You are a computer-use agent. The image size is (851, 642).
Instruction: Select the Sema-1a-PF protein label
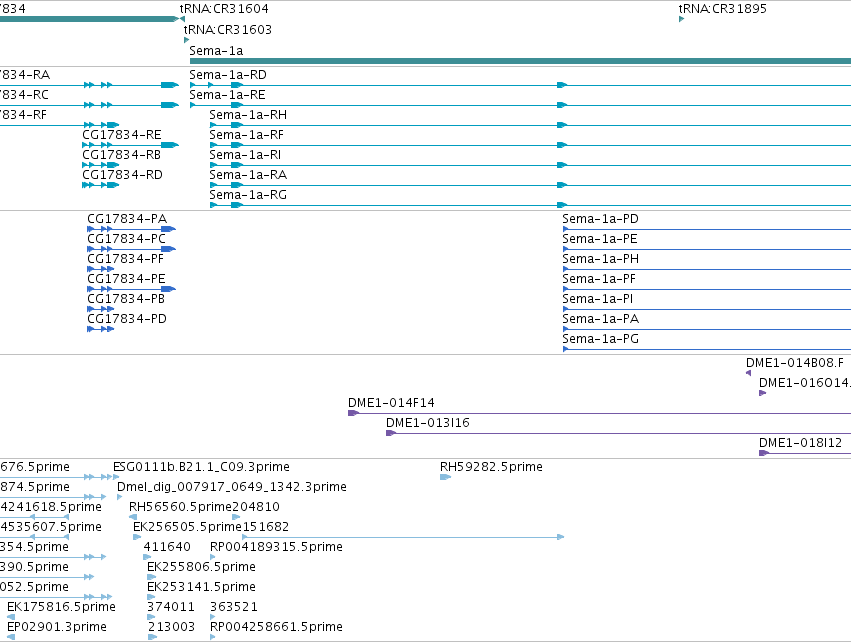pyautogui.click(x=599, y=279)
